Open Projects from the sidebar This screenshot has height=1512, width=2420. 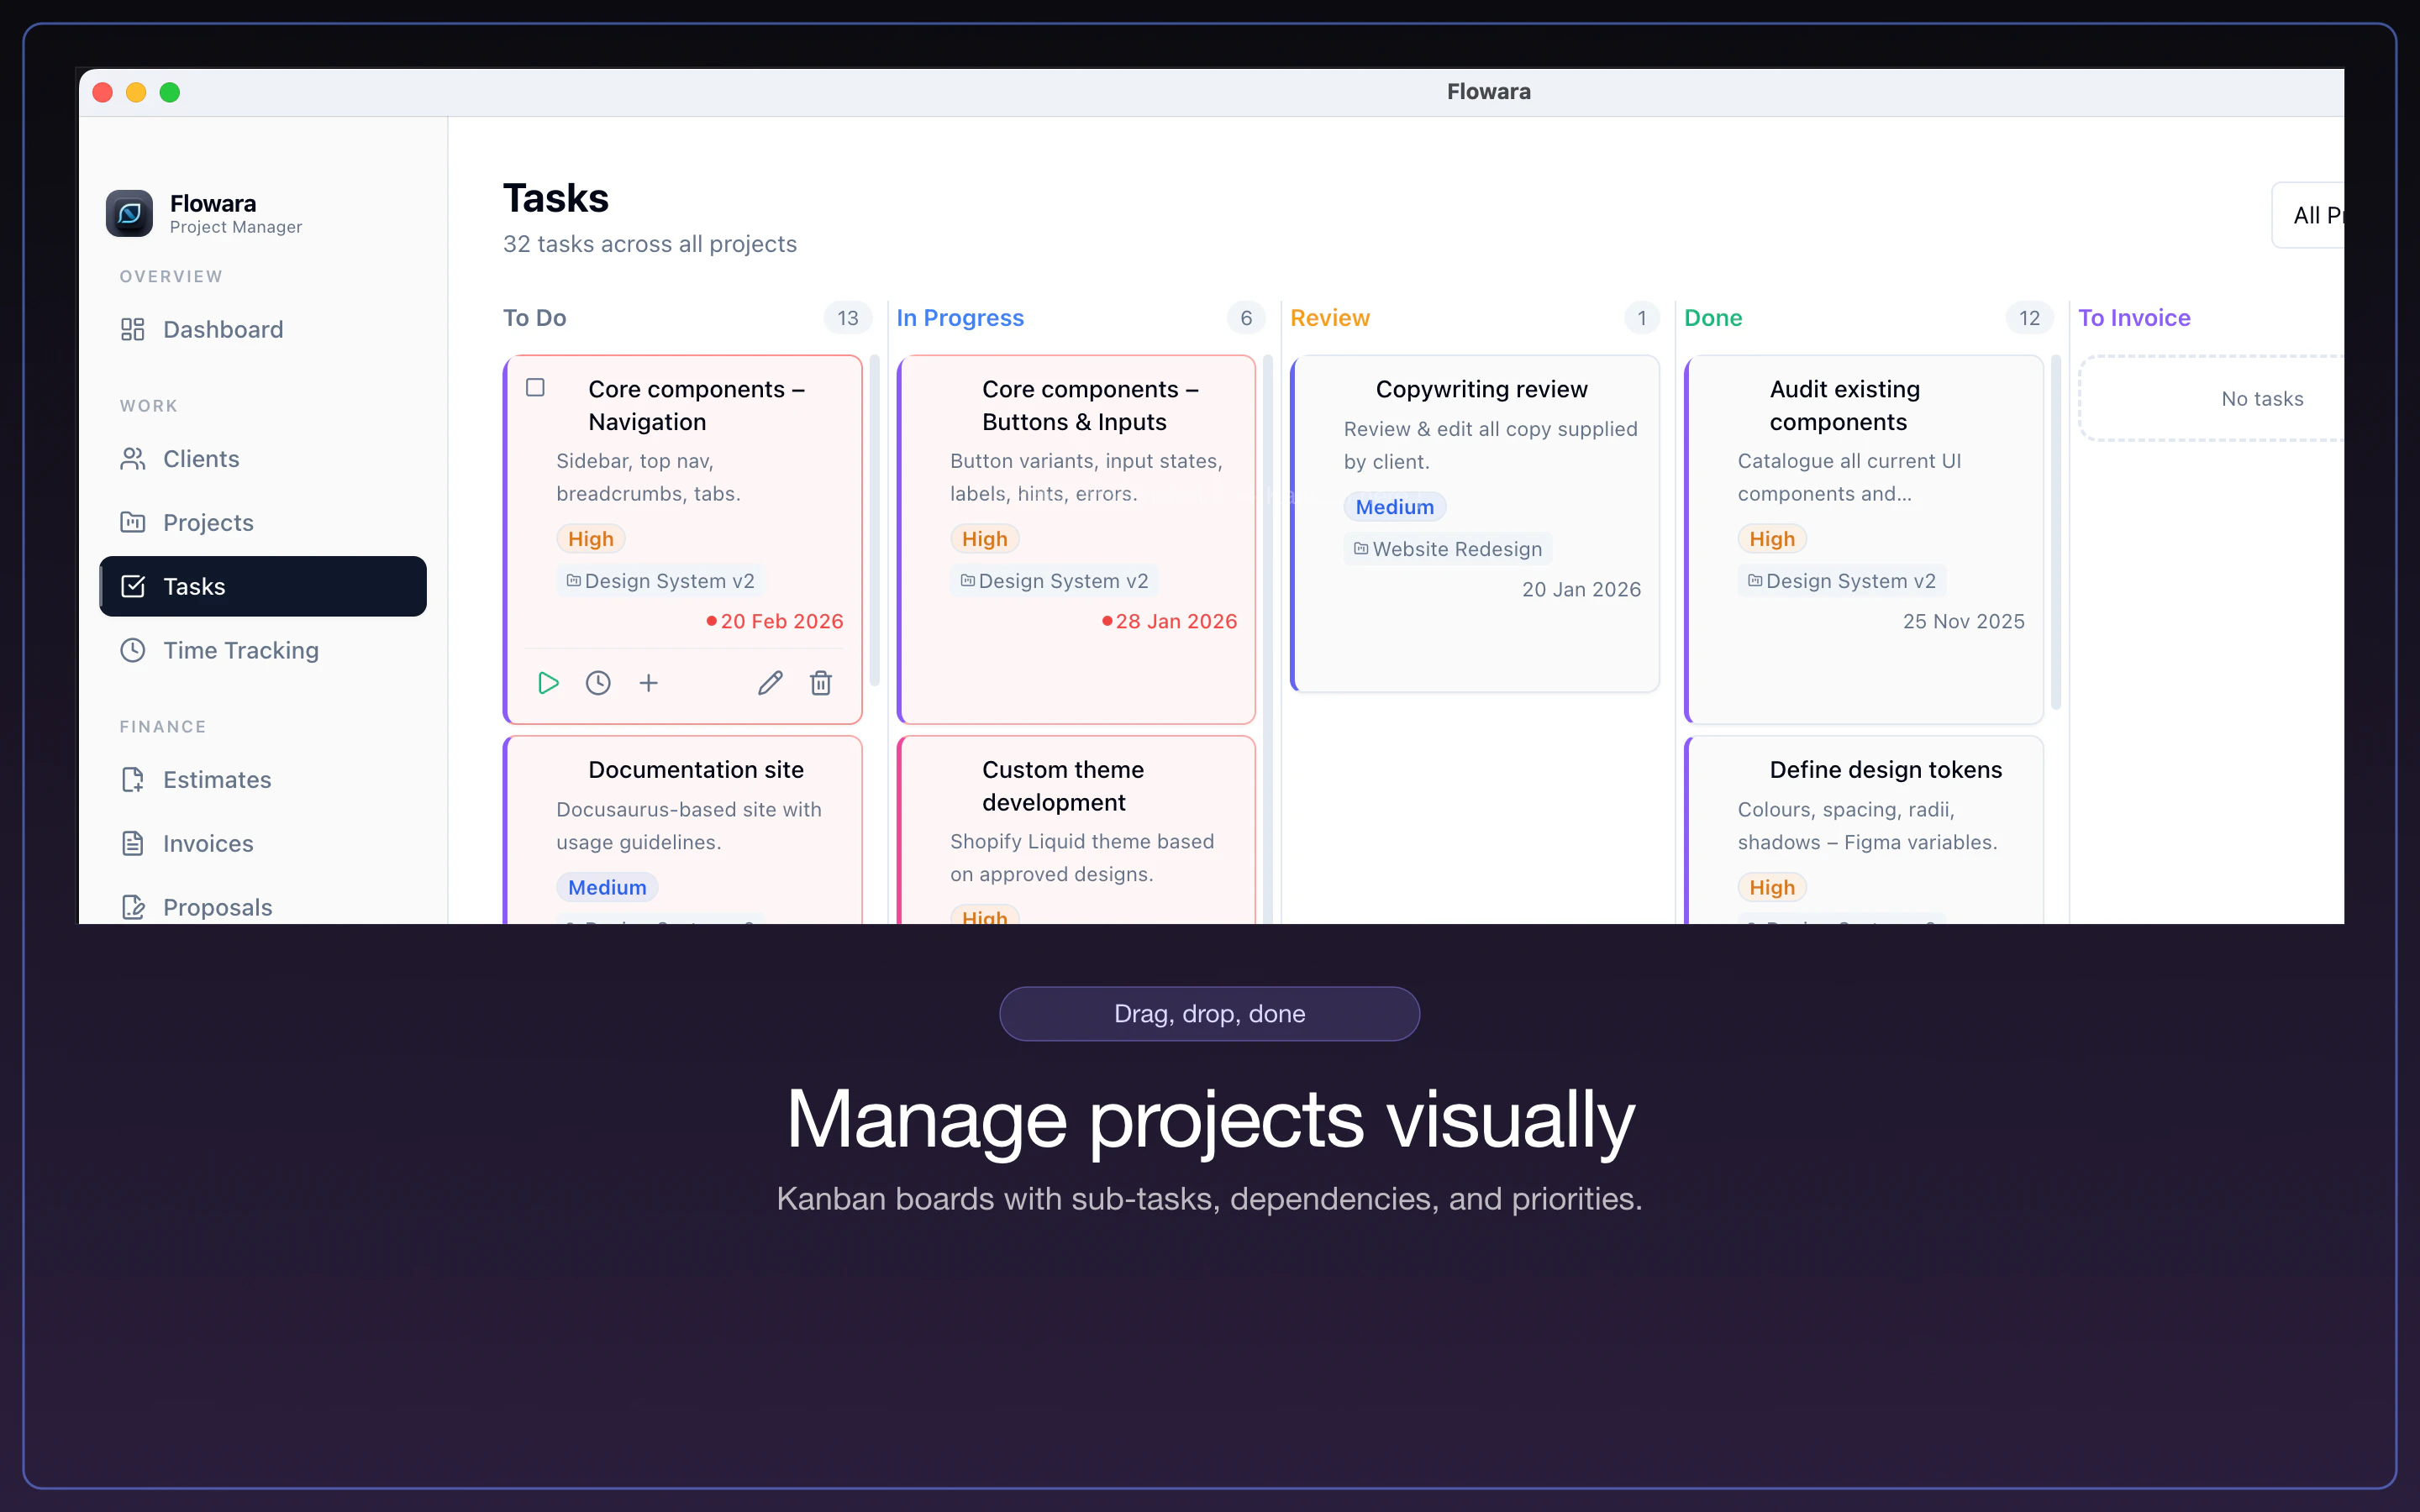[x=263, y=522]
